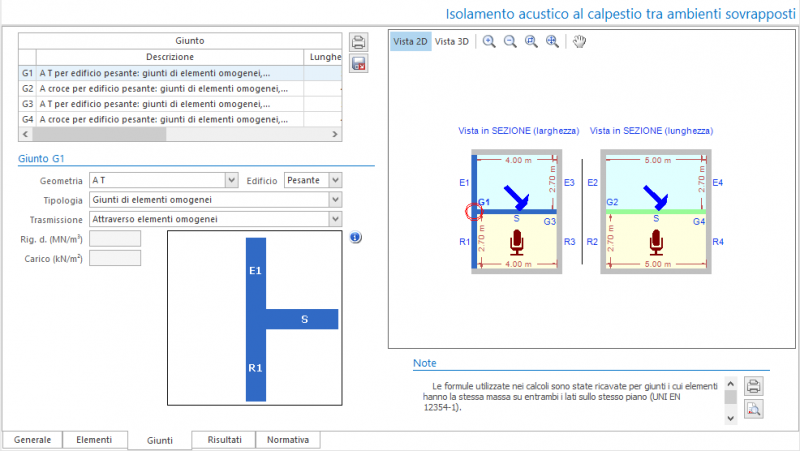Click the E1 element in T-joint diagram
Image resolution: width=800 pixels, height=451 pixels.
tap(256, 273)
